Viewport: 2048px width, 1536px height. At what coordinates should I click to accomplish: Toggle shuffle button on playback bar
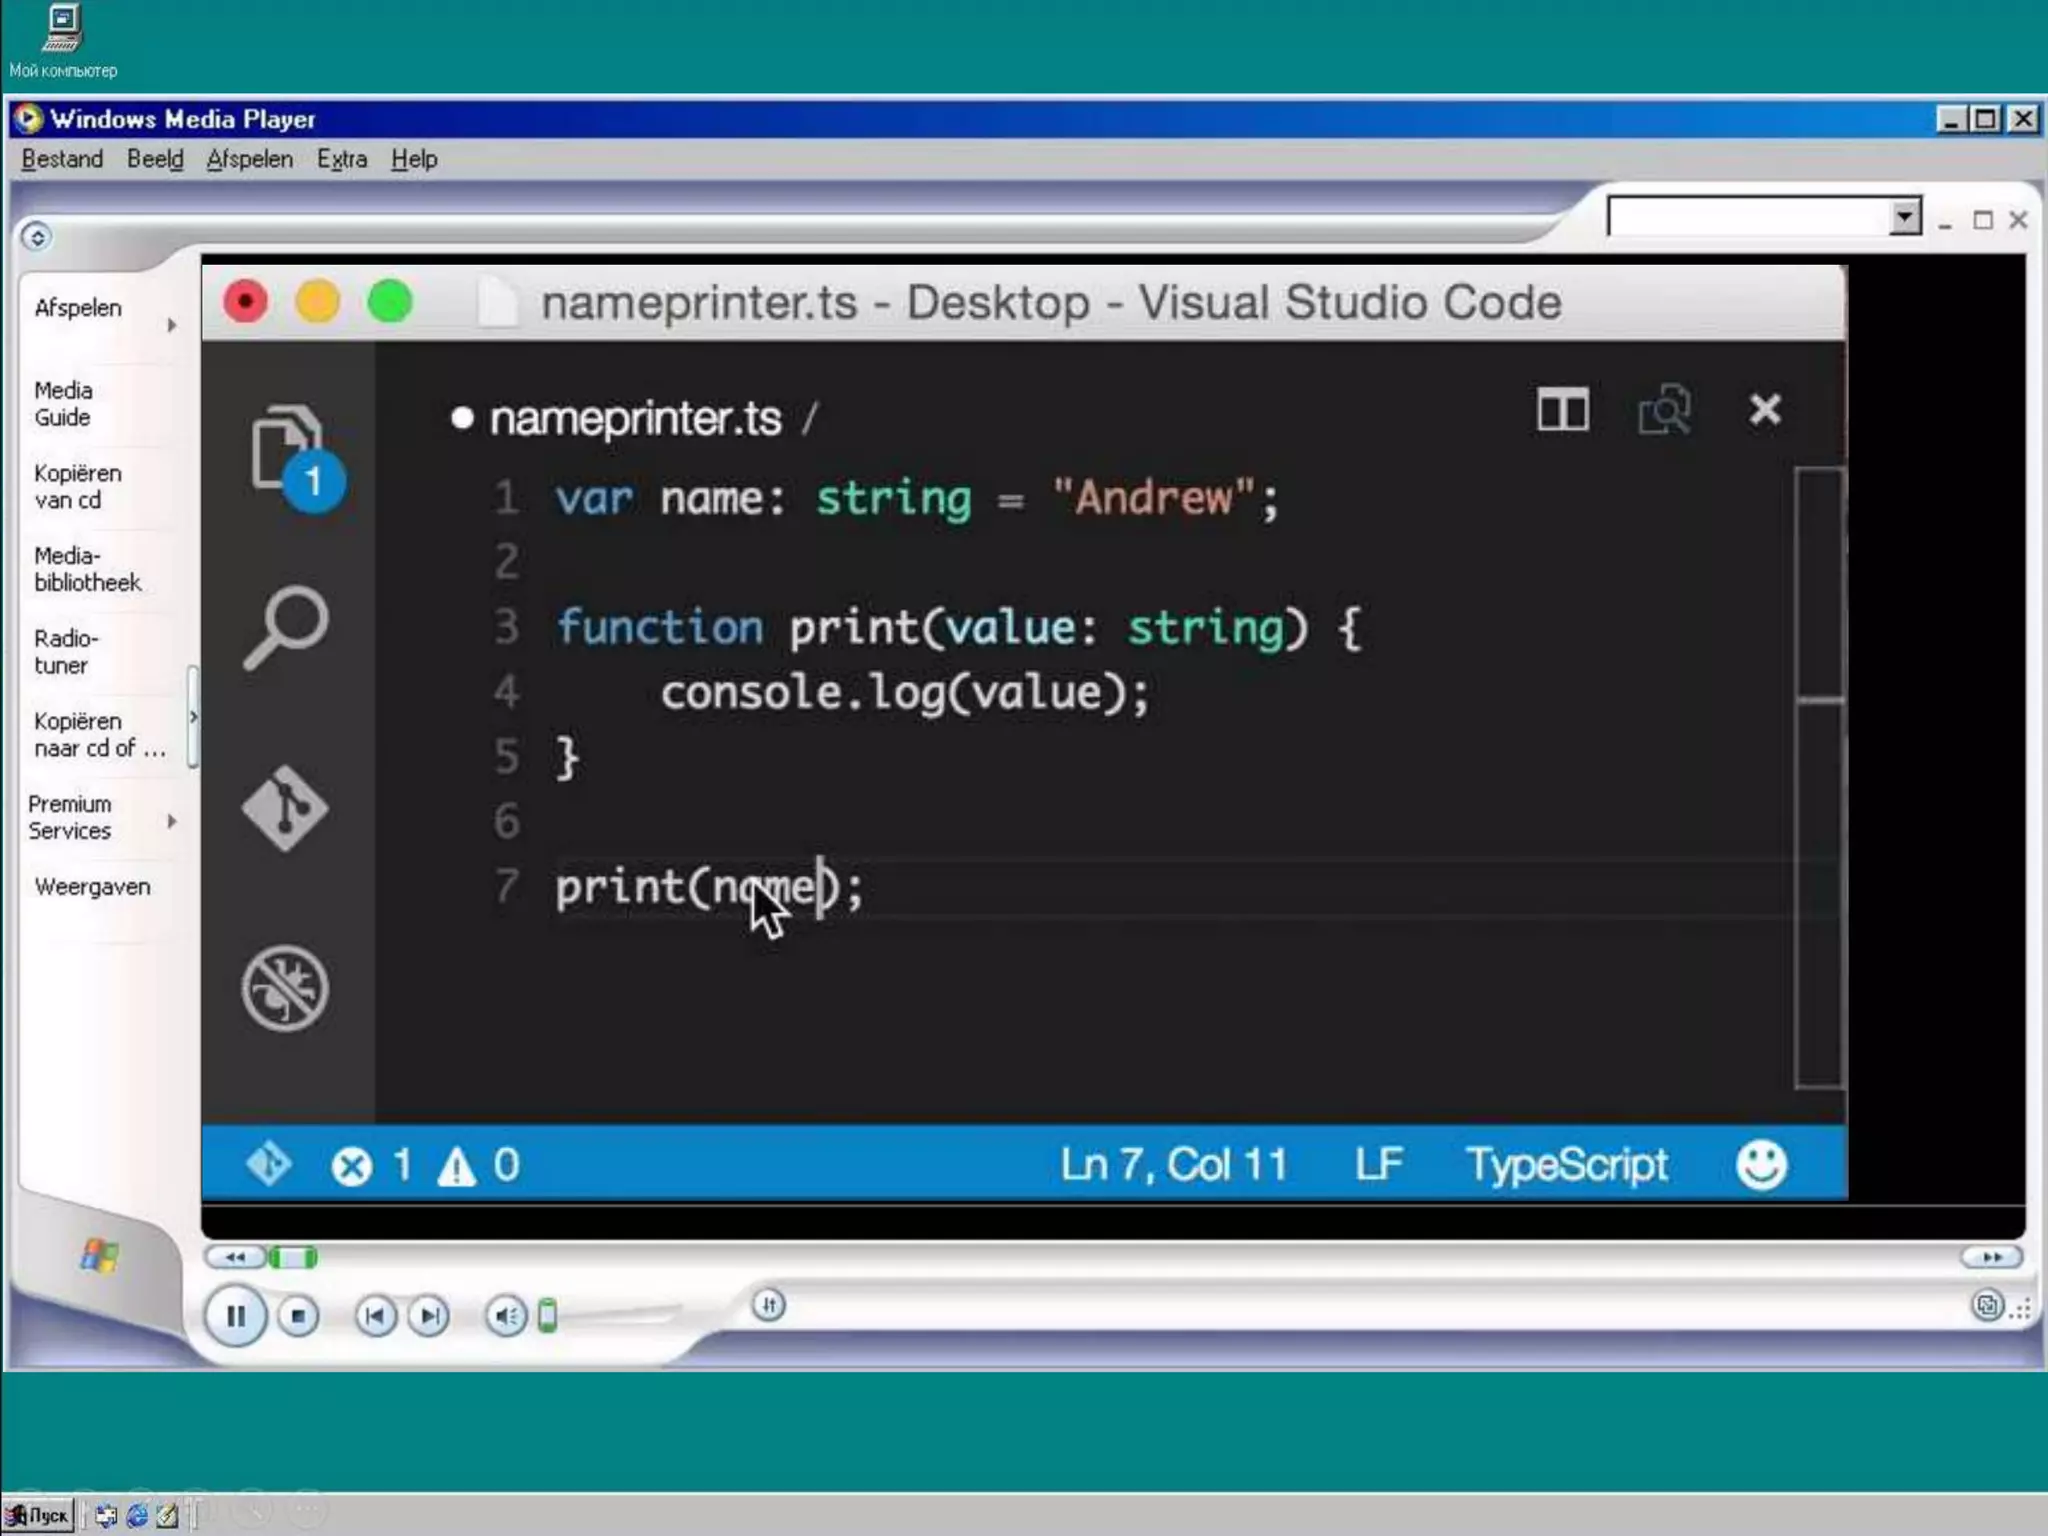pyautogui.click(x=768, y=1305)
